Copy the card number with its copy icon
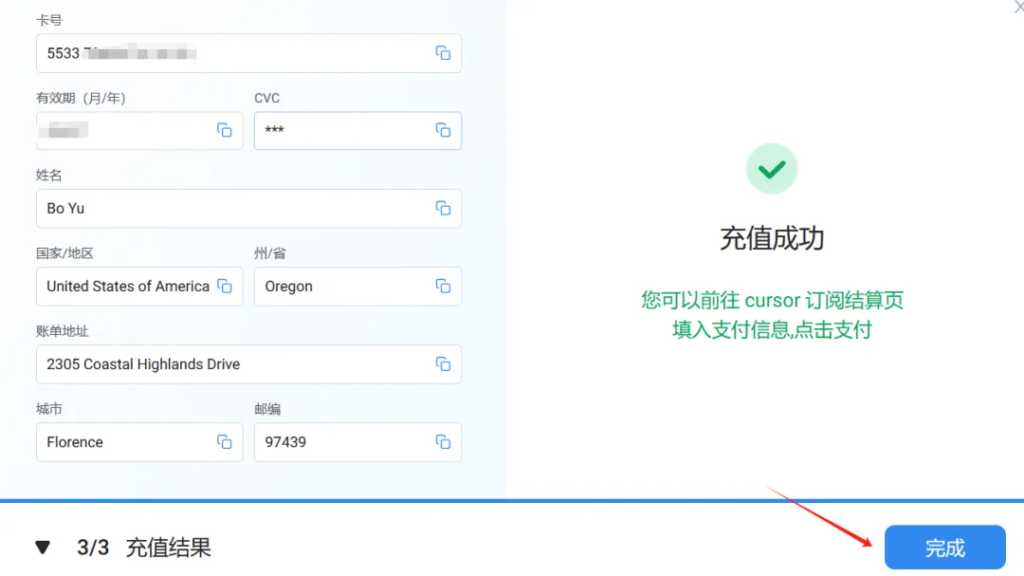Image resolution: width=1024 pixels, height=576 pixels. tap(443, 53)
